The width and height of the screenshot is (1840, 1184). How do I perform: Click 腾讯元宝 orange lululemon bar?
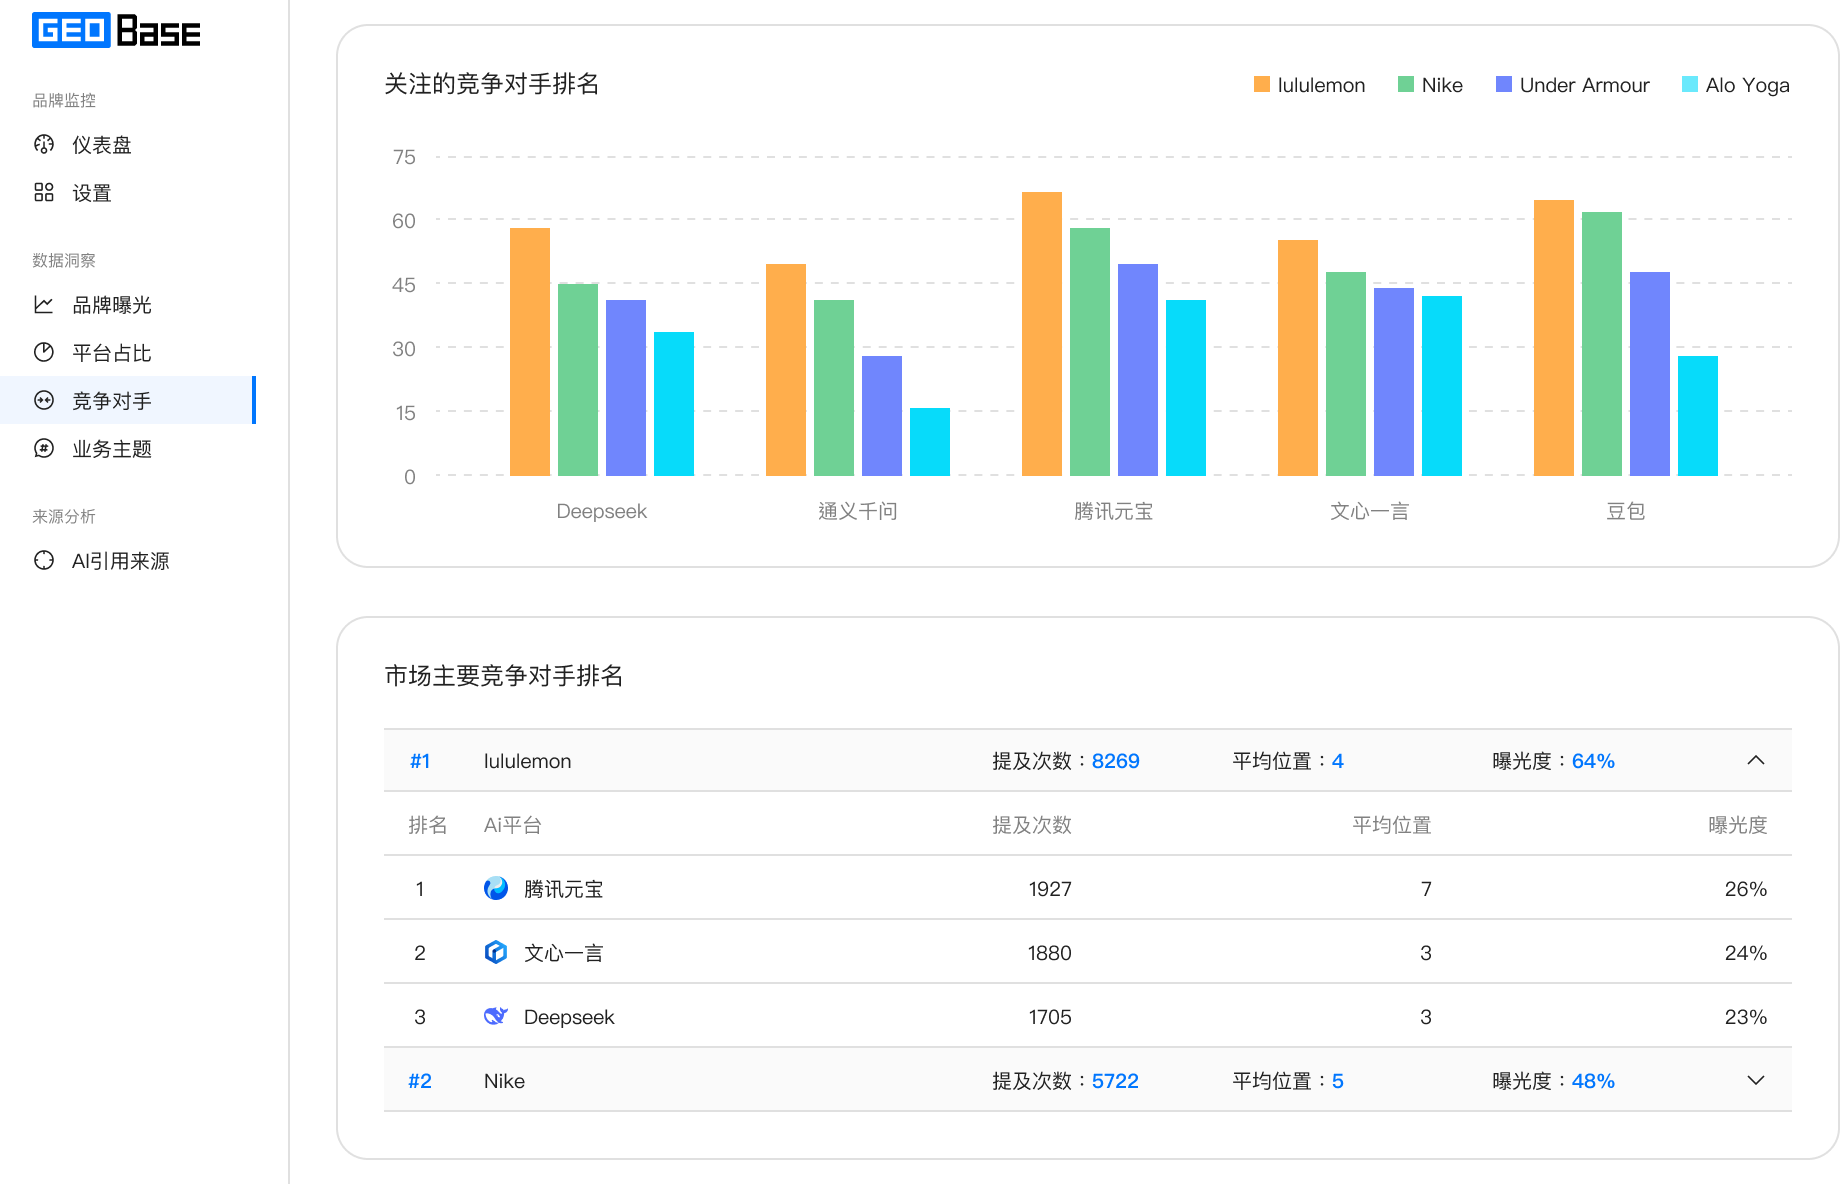click(x=1042, y=334)
